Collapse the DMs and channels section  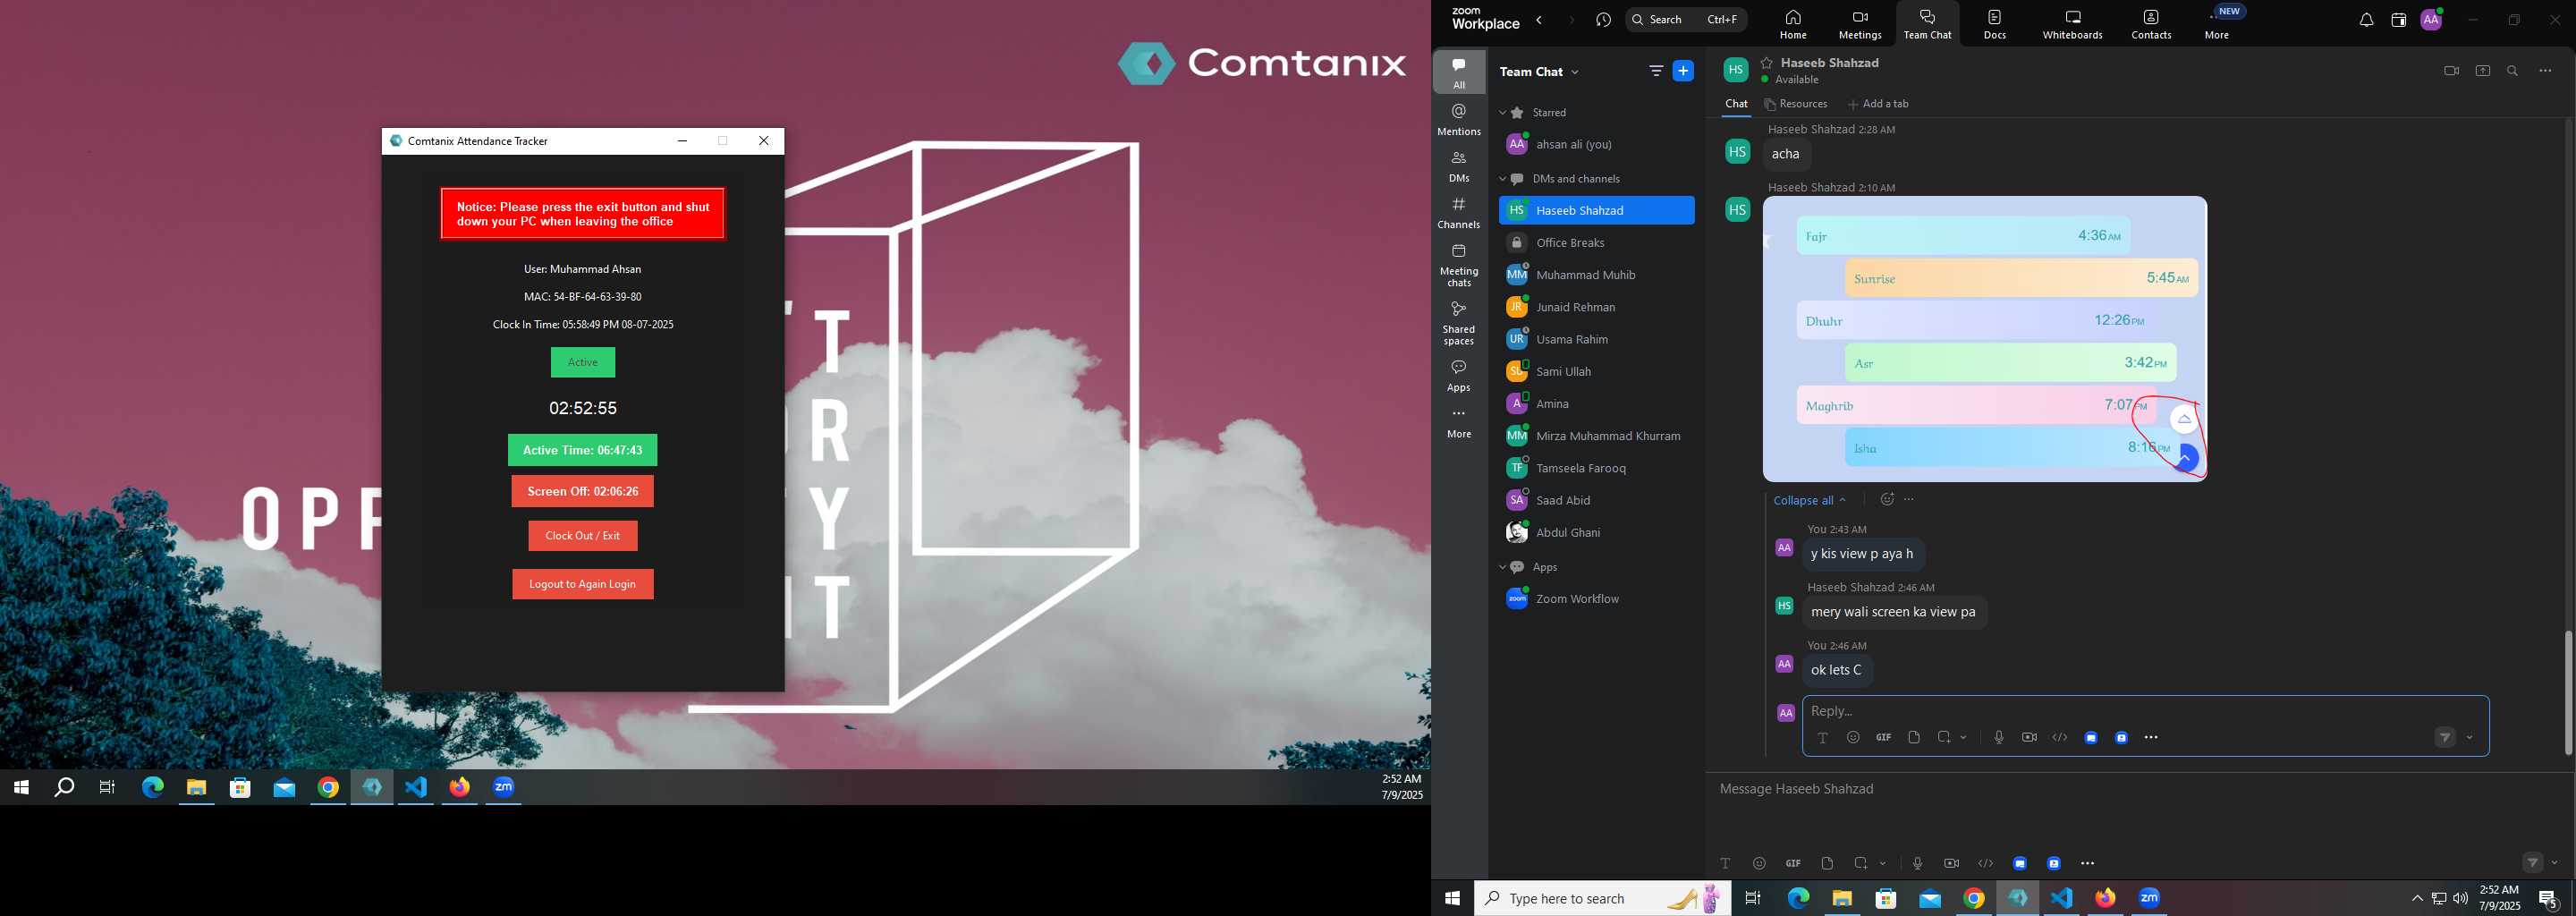point(1502,179)
